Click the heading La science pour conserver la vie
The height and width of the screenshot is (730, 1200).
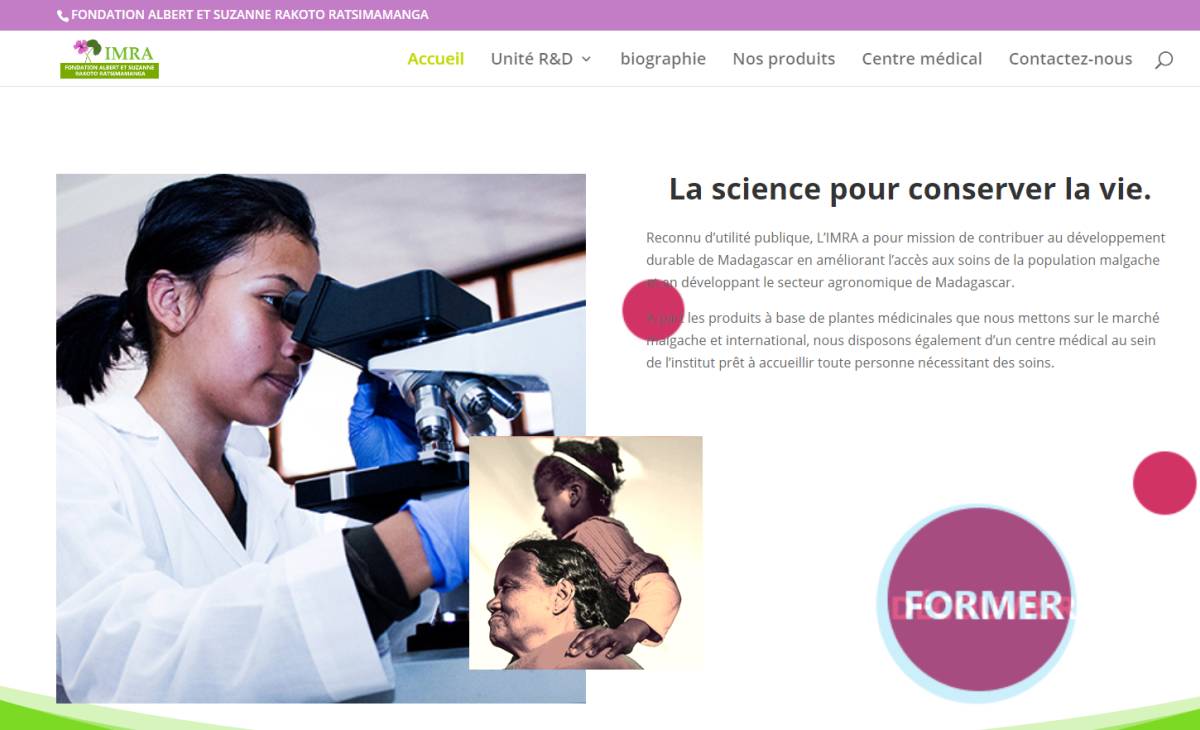(x=910, y=189)
